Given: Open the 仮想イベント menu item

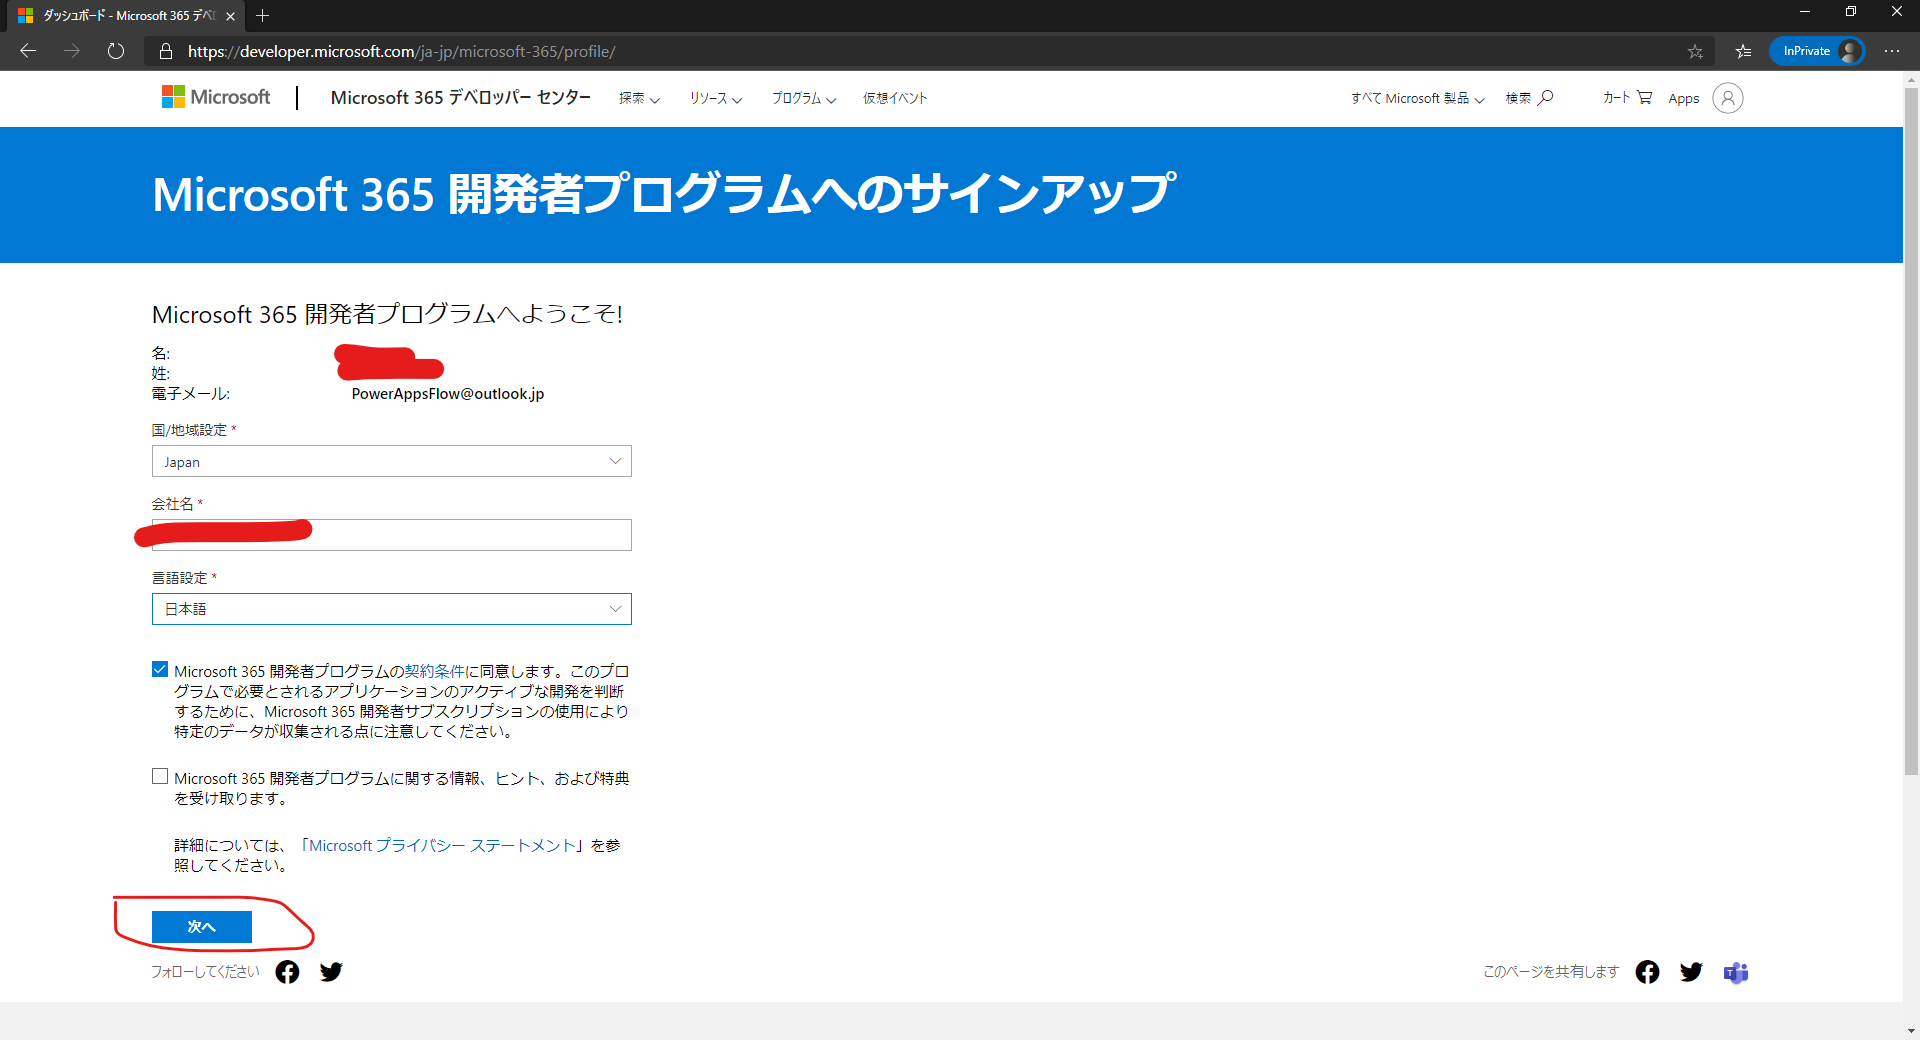Looking at the screenshot, I should click(895, 98).
